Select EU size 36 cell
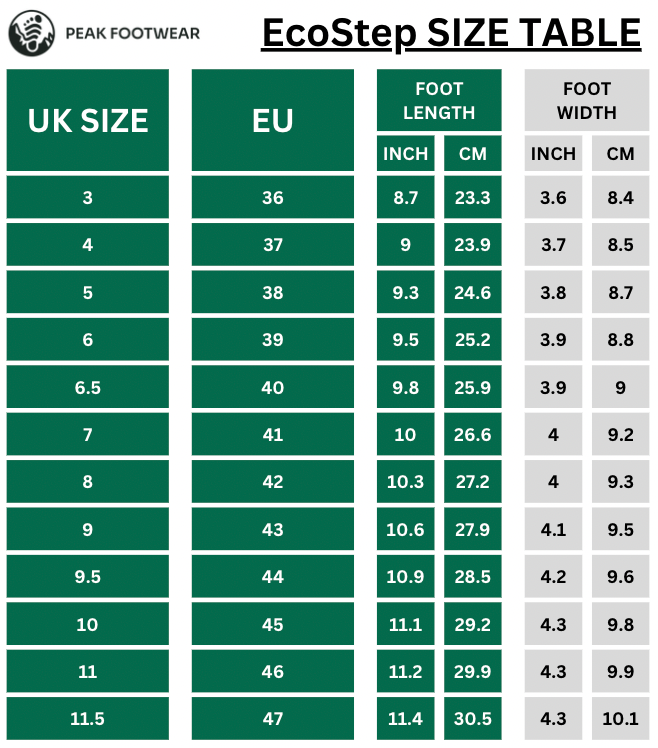The width and height of the screenshot is (658, 748). [272, 198]
